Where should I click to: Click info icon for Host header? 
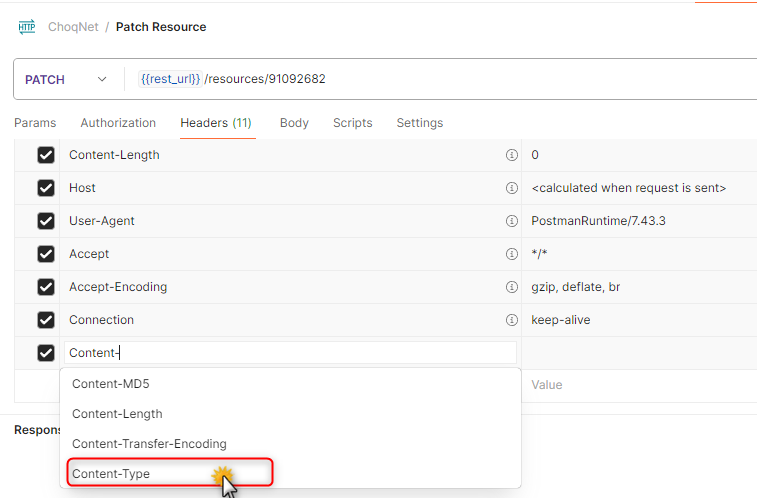click(x=512, y=188)
